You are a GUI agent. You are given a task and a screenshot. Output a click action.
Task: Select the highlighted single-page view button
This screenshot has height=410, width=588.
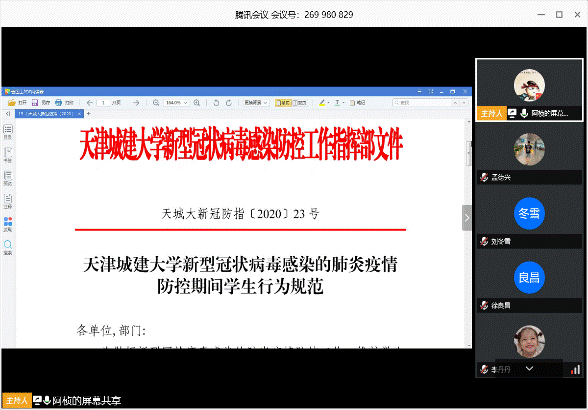tap(283, 102)
